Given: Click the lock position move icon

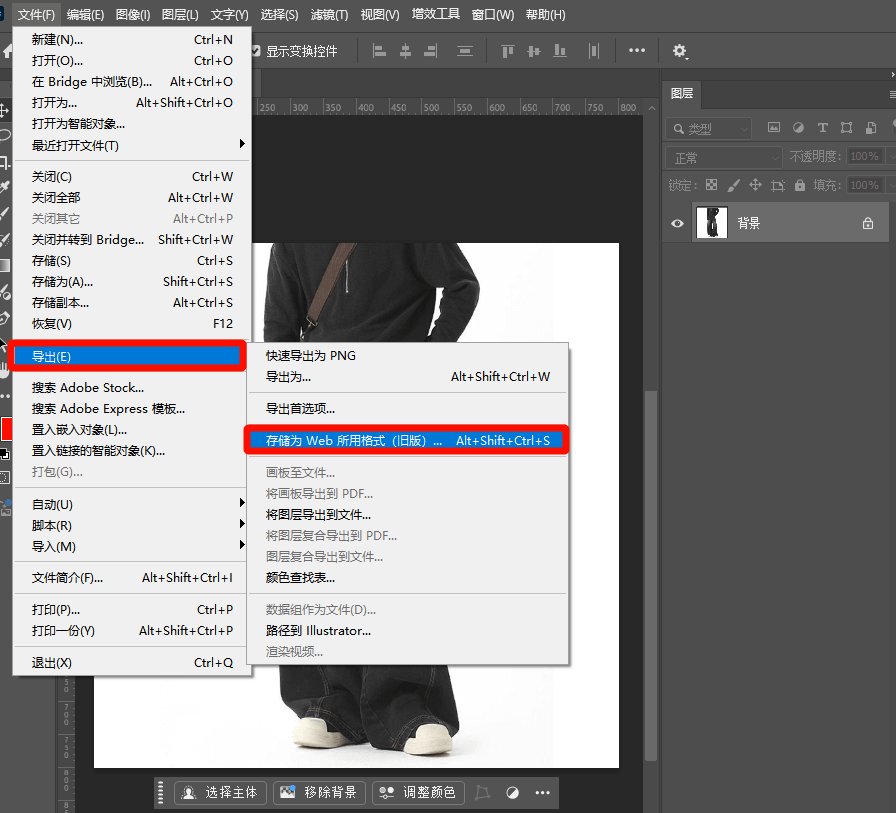Looking at the screenshot, I should 755,185.
